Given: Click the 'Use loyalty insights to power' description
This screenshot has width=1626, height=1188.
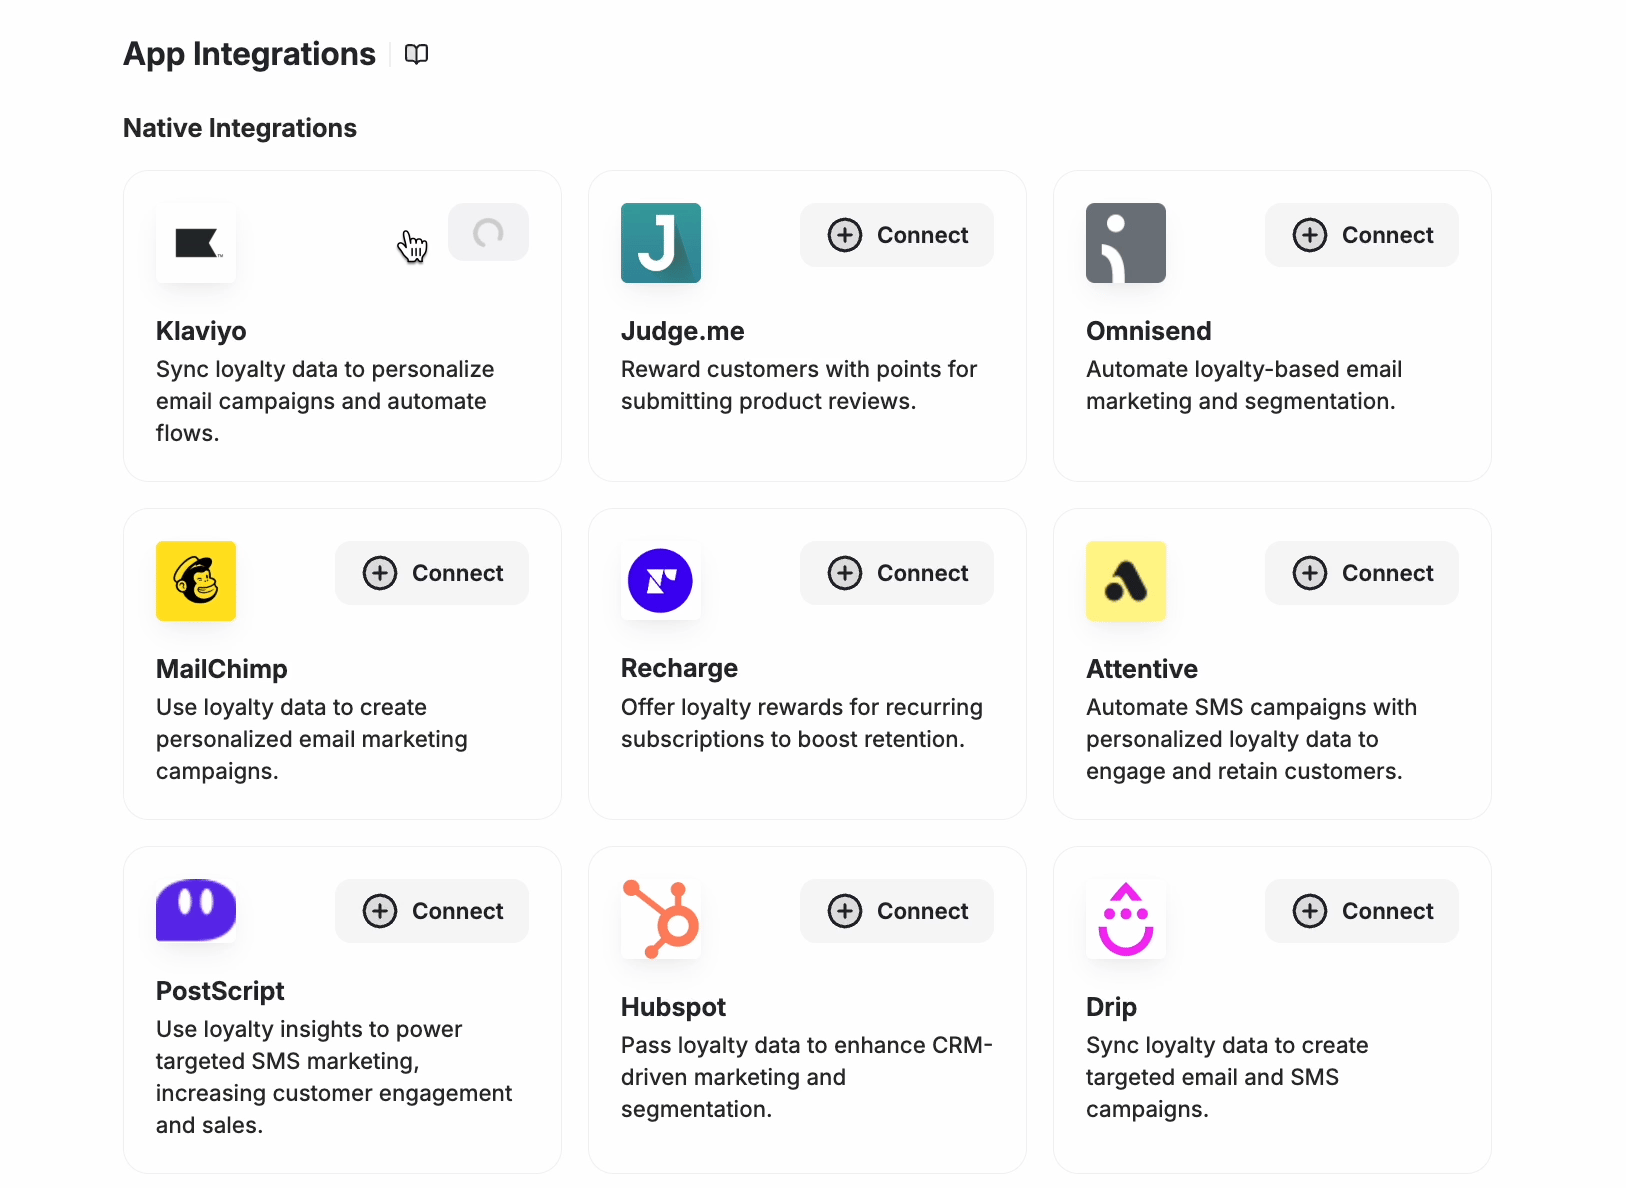Looking at the screenshot, I should coord(334,1077).
